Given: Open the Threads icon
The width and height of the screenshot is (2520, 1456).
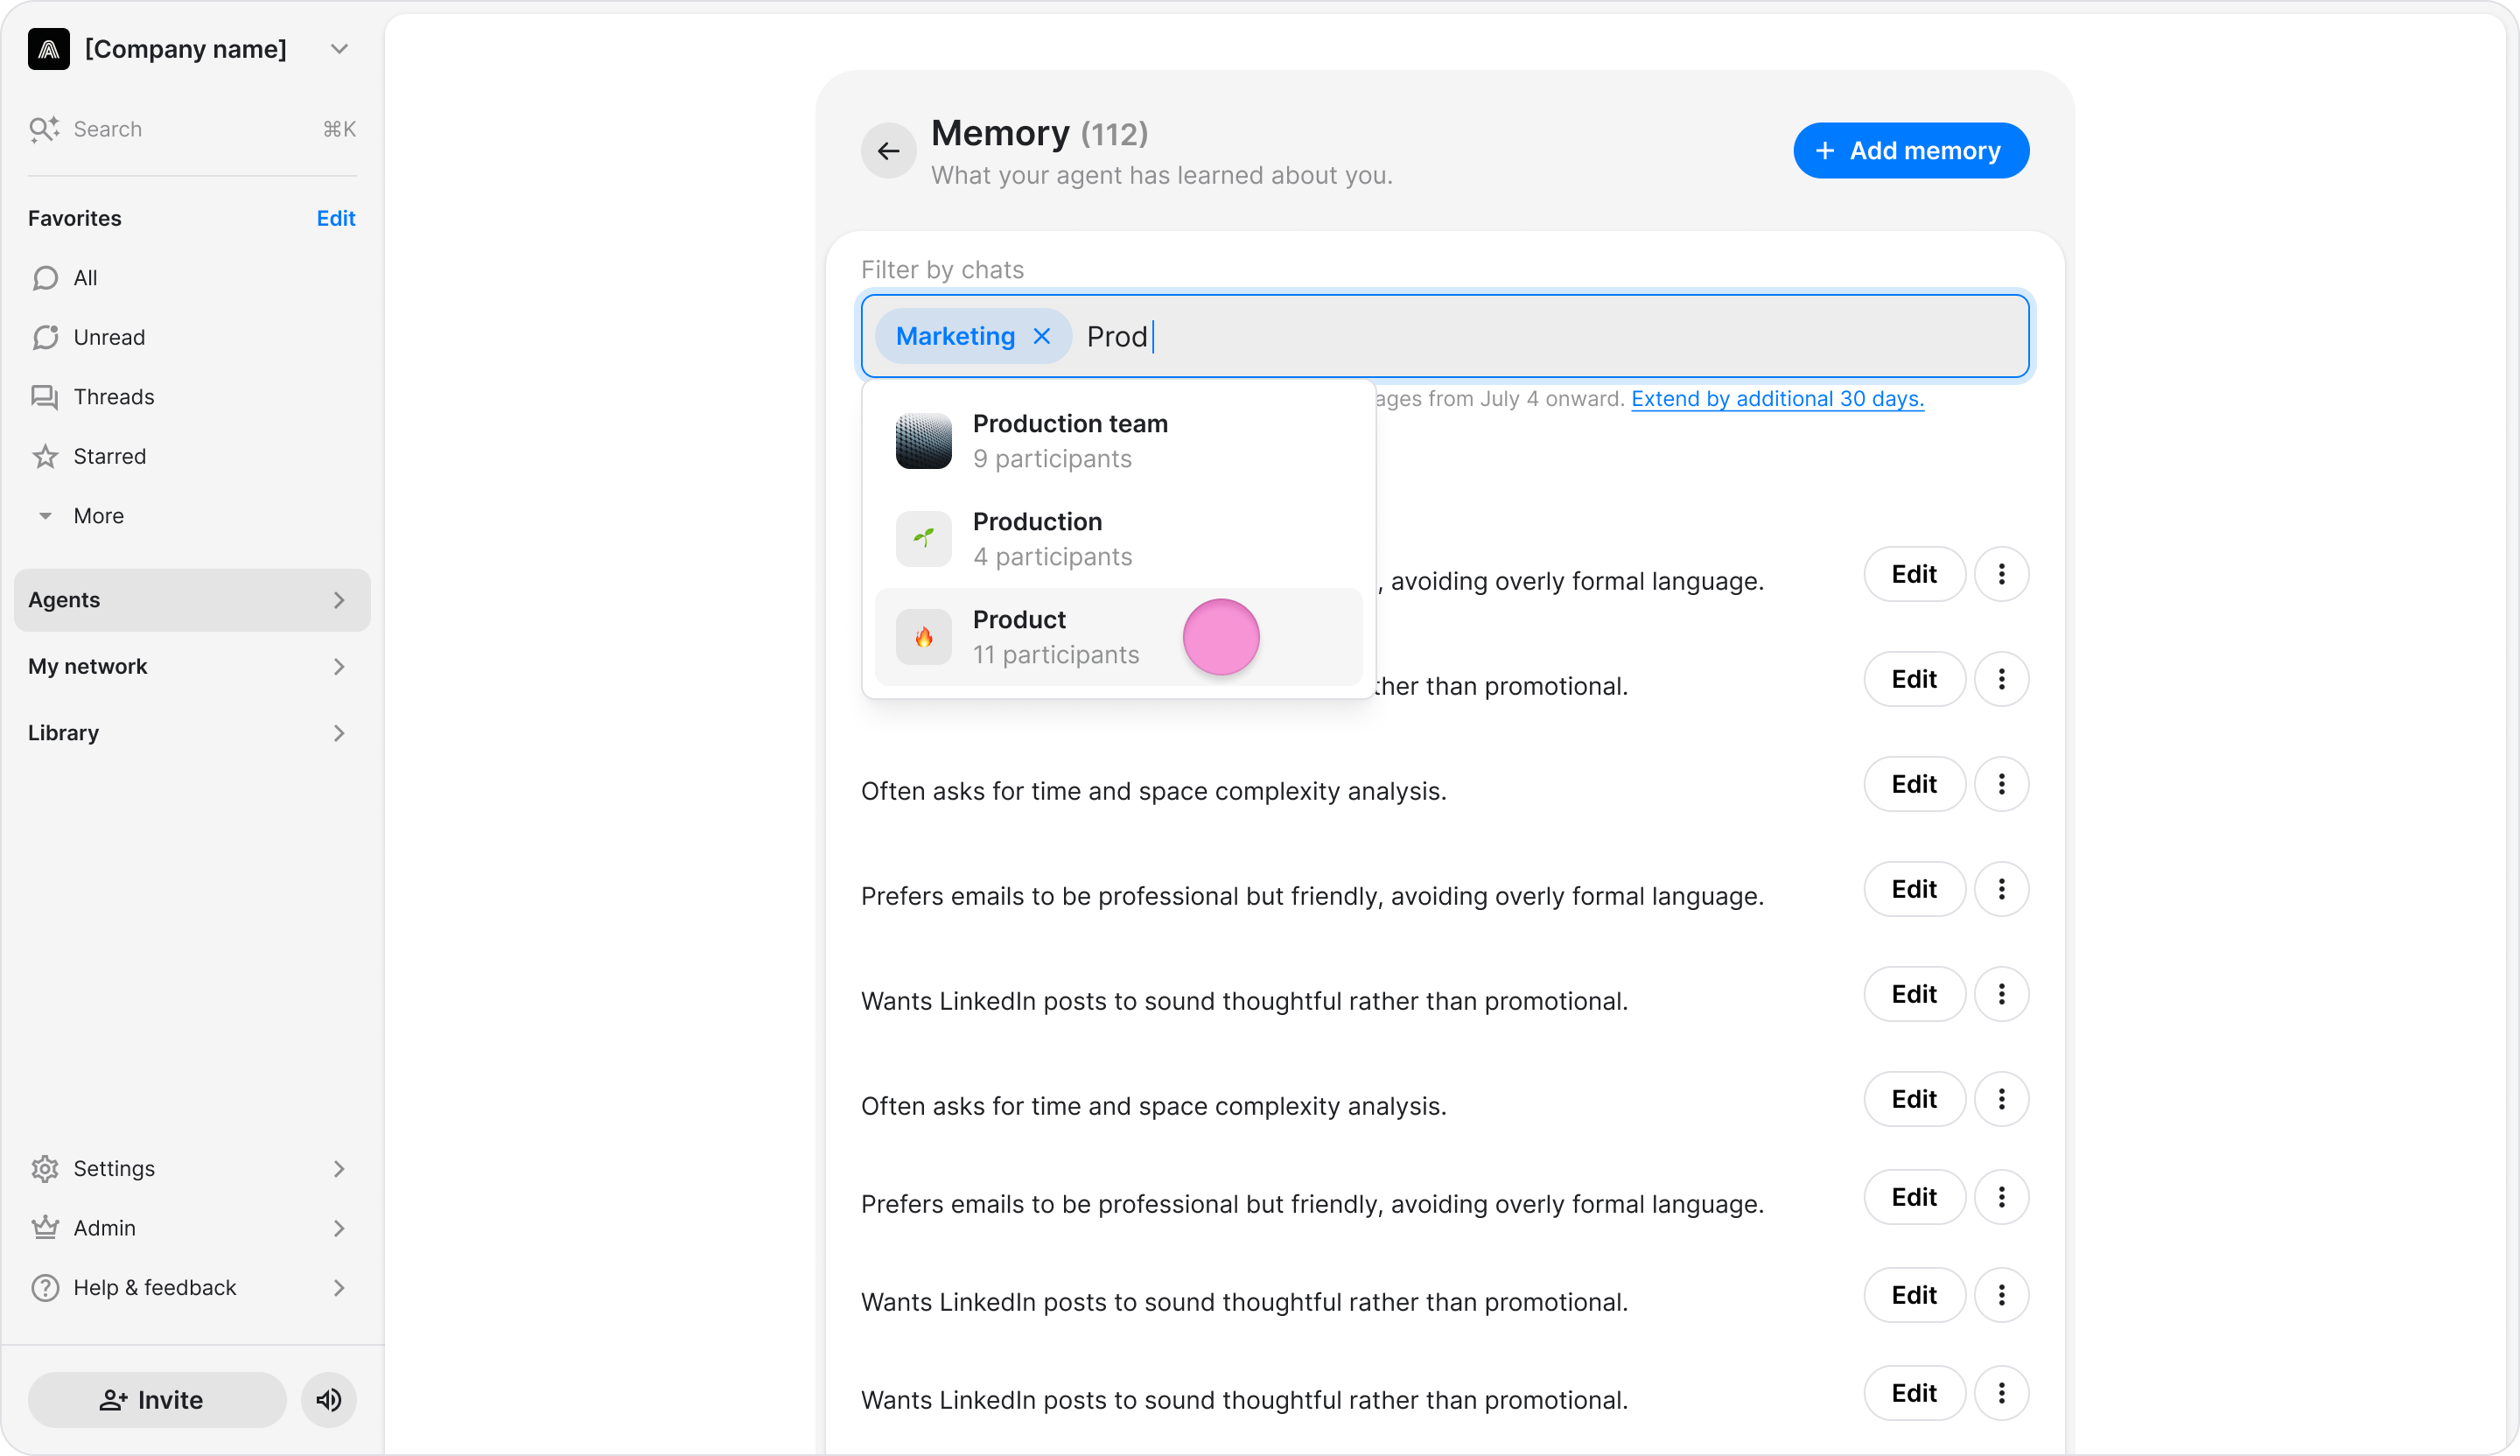Looking at the screenshot, I should pos(45,397).
